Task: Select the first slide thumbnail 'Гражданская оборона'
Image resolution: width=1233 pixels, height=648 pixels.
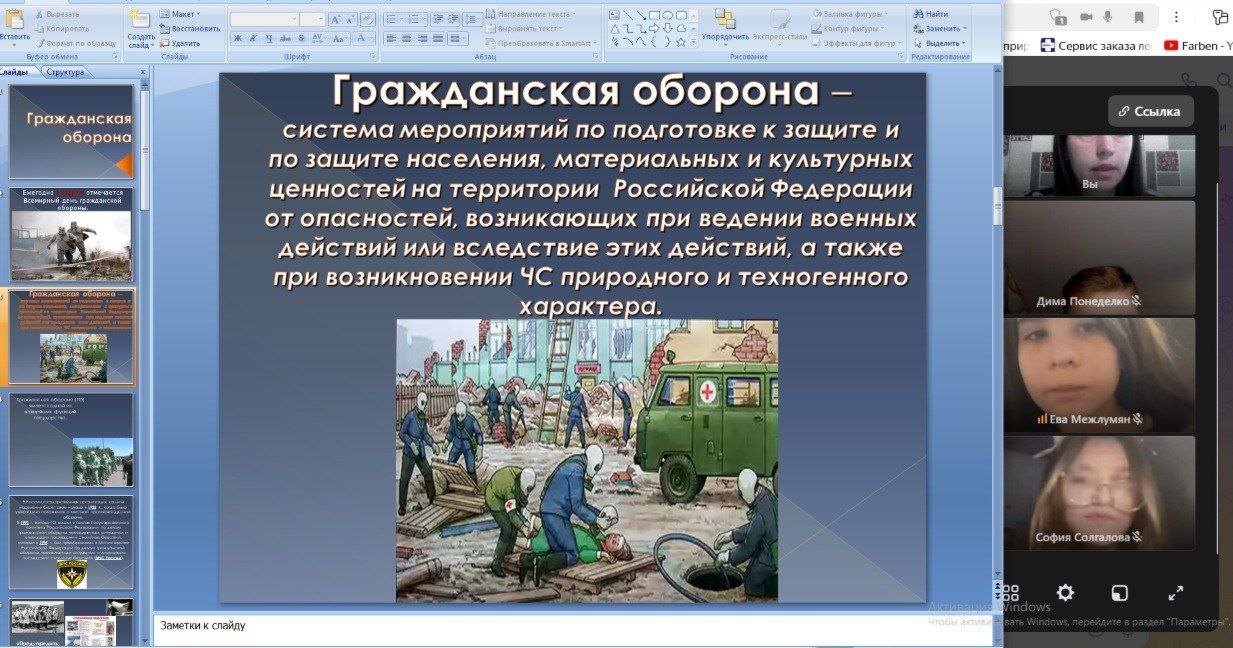Action: pyautogui.click(x=72, y=132)
